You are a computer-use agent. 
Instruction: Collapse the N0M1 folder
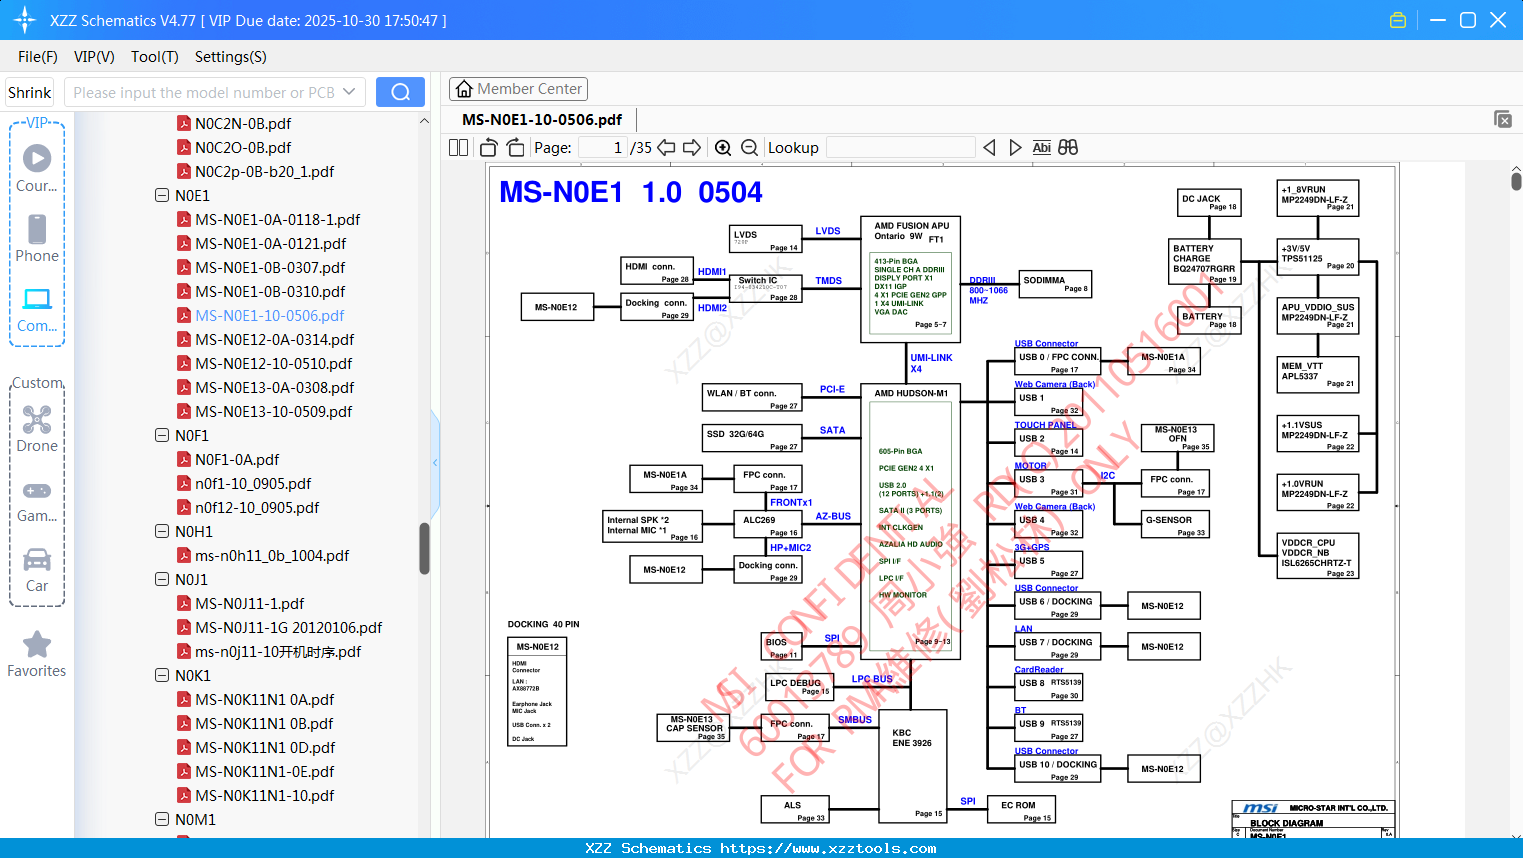click(x=162, y=819)
